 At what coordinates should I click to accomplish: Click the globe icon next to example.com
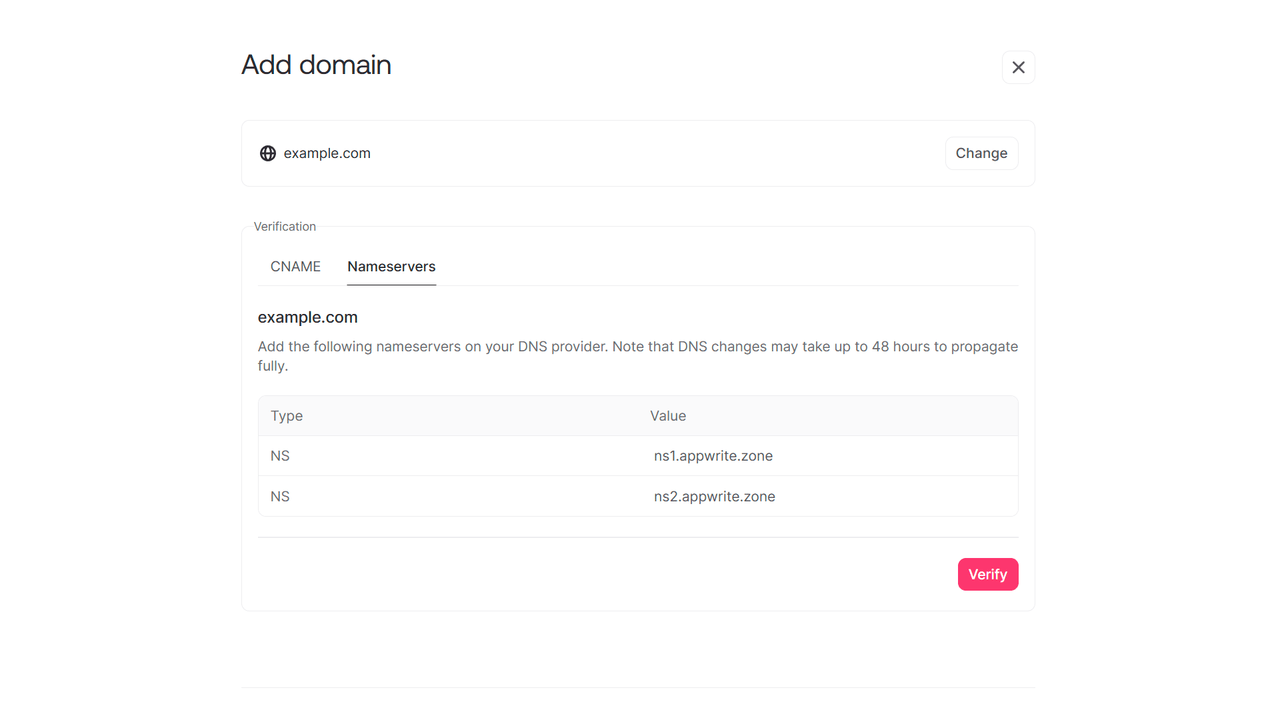pos(267,153)
